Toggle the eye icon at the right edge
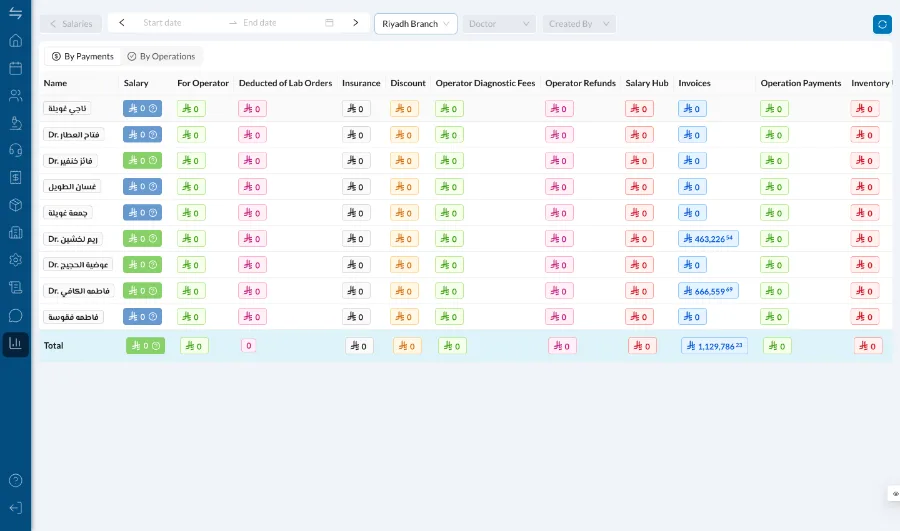Screen dimensions: 900x531 pos(895,494)
